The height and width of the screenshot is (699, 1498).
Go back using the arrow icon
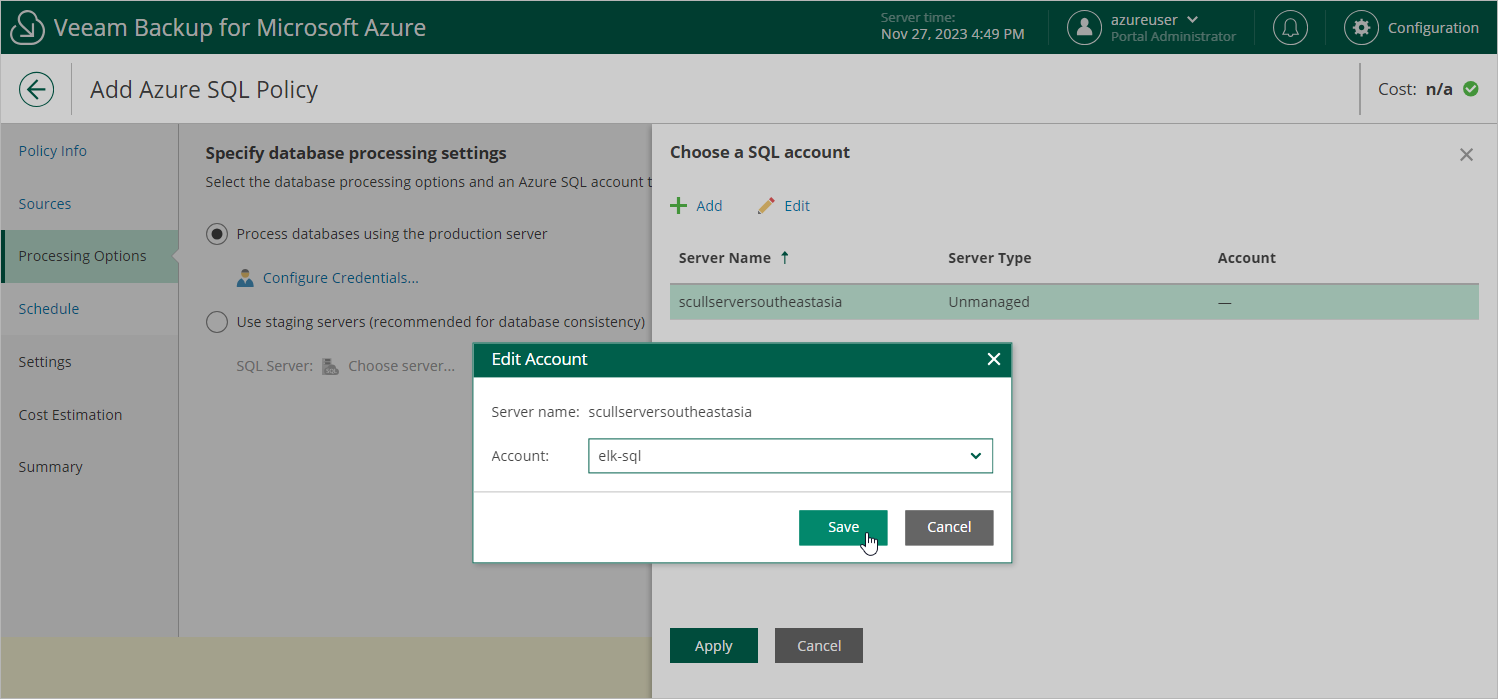pyautogui.click(x=36, y=89)
